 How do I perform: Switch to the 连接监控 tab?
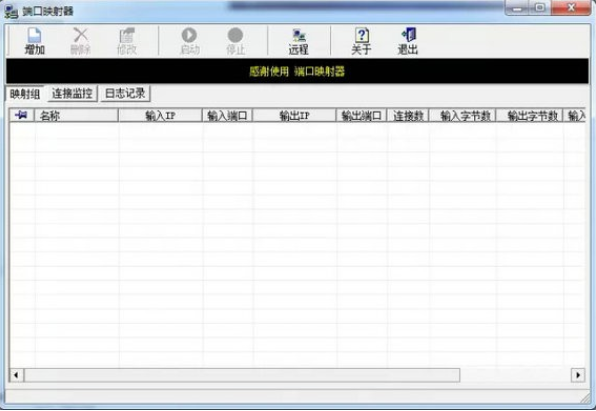tap(72, 94)
